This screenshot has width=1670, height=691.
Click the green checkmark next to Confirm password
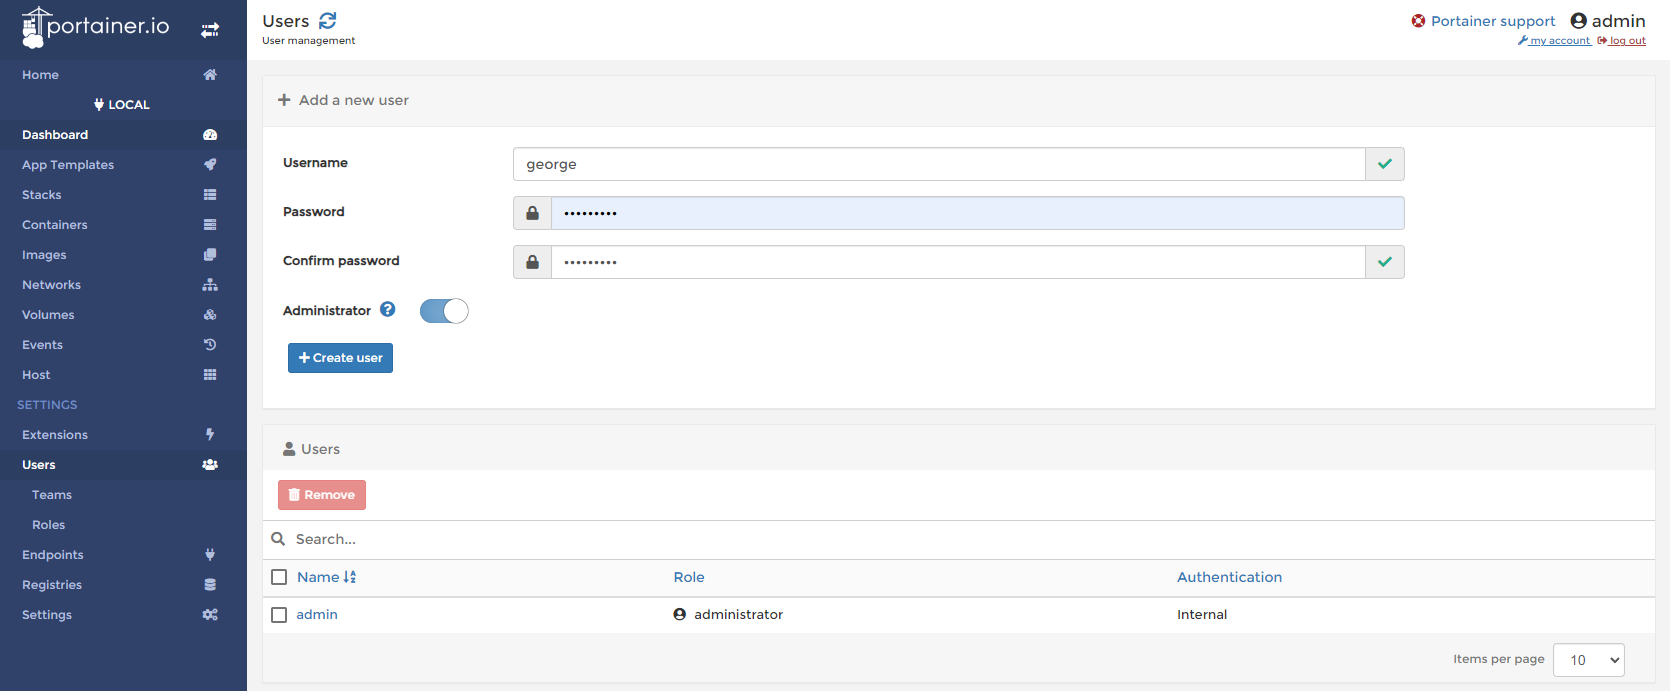(x=1385, y=262)
